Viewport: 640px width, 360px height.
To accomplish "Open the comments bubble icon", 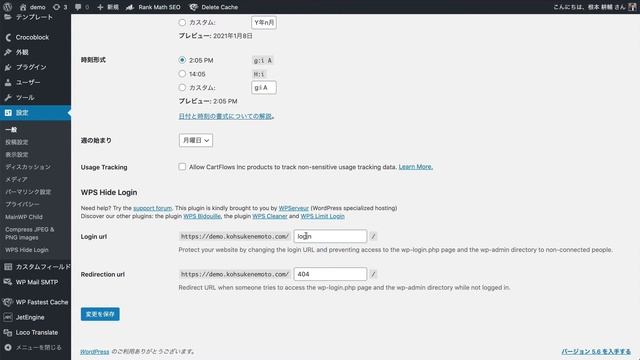I will click(78, 7).
